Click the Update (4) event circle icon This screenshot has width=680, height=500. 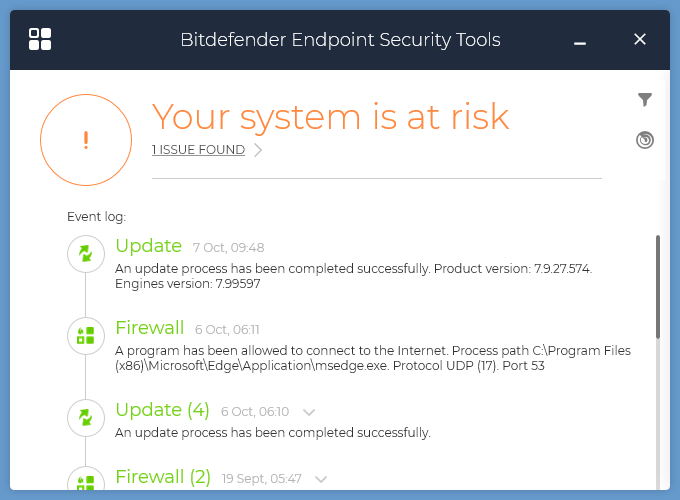point(86,417)
